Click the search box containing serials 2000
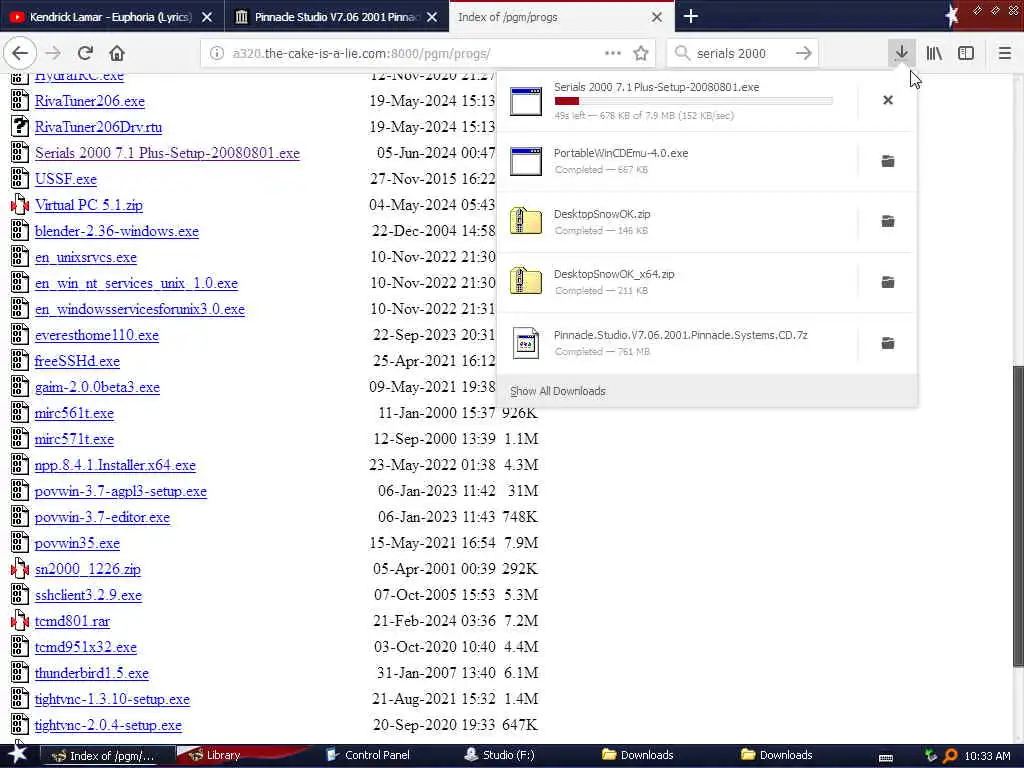This screenshot has width=1024, height=768. tap(741, 54)
